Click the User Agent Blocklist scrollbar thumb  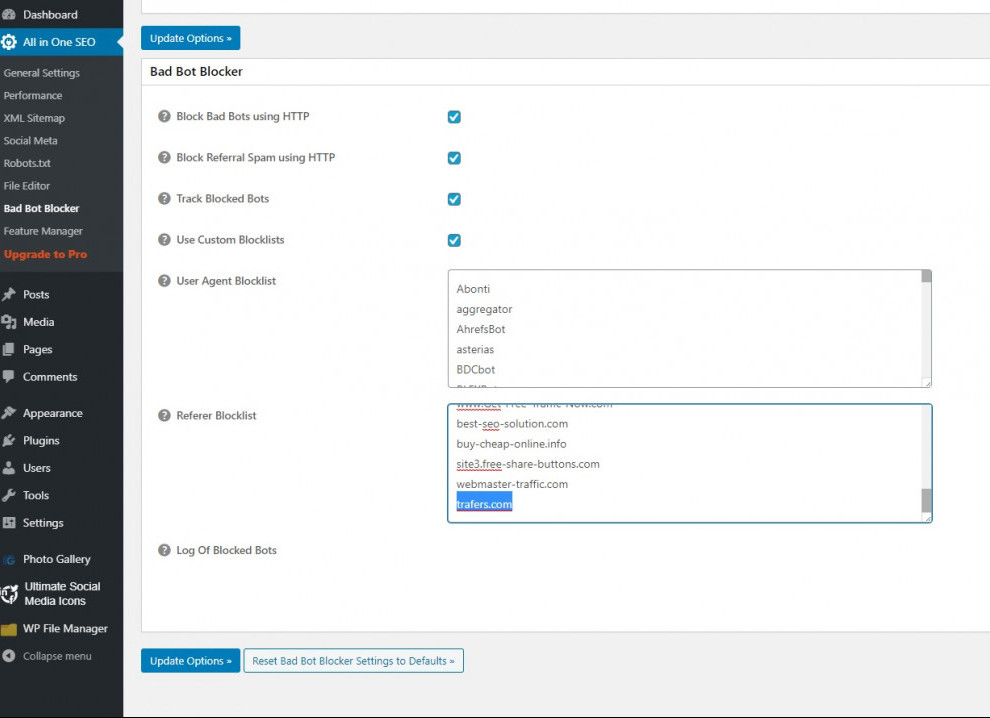click(926, 276)
